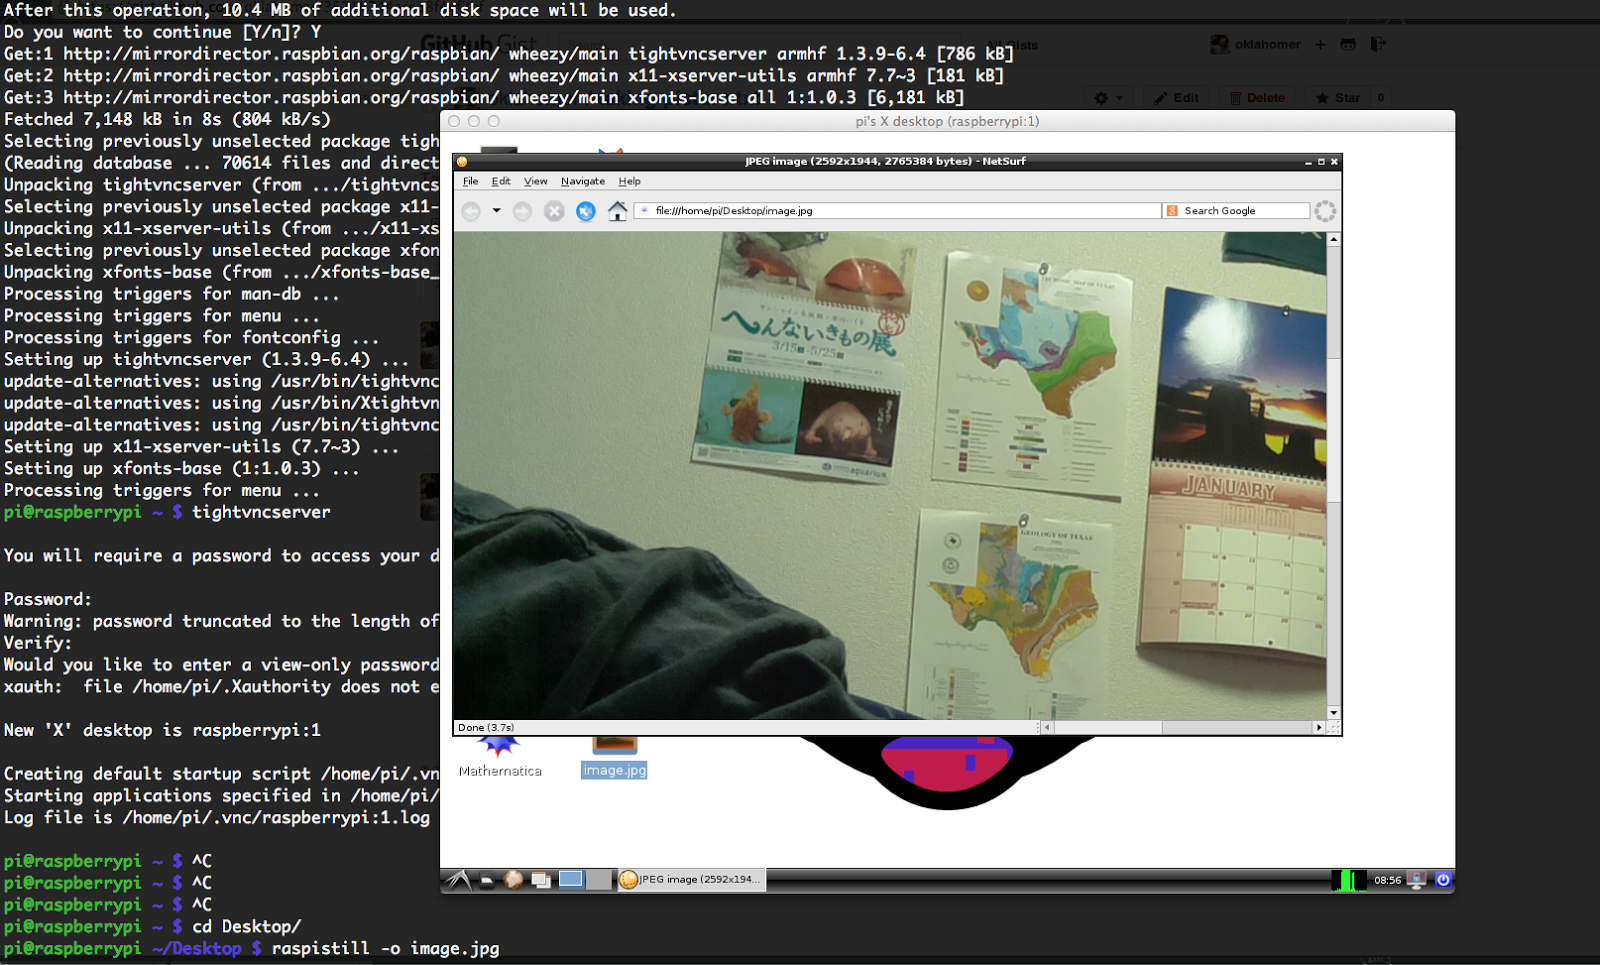Screen dimensions: 1600x965
Task: Open the Navigate menu in NetSurf
Action: 583,181
